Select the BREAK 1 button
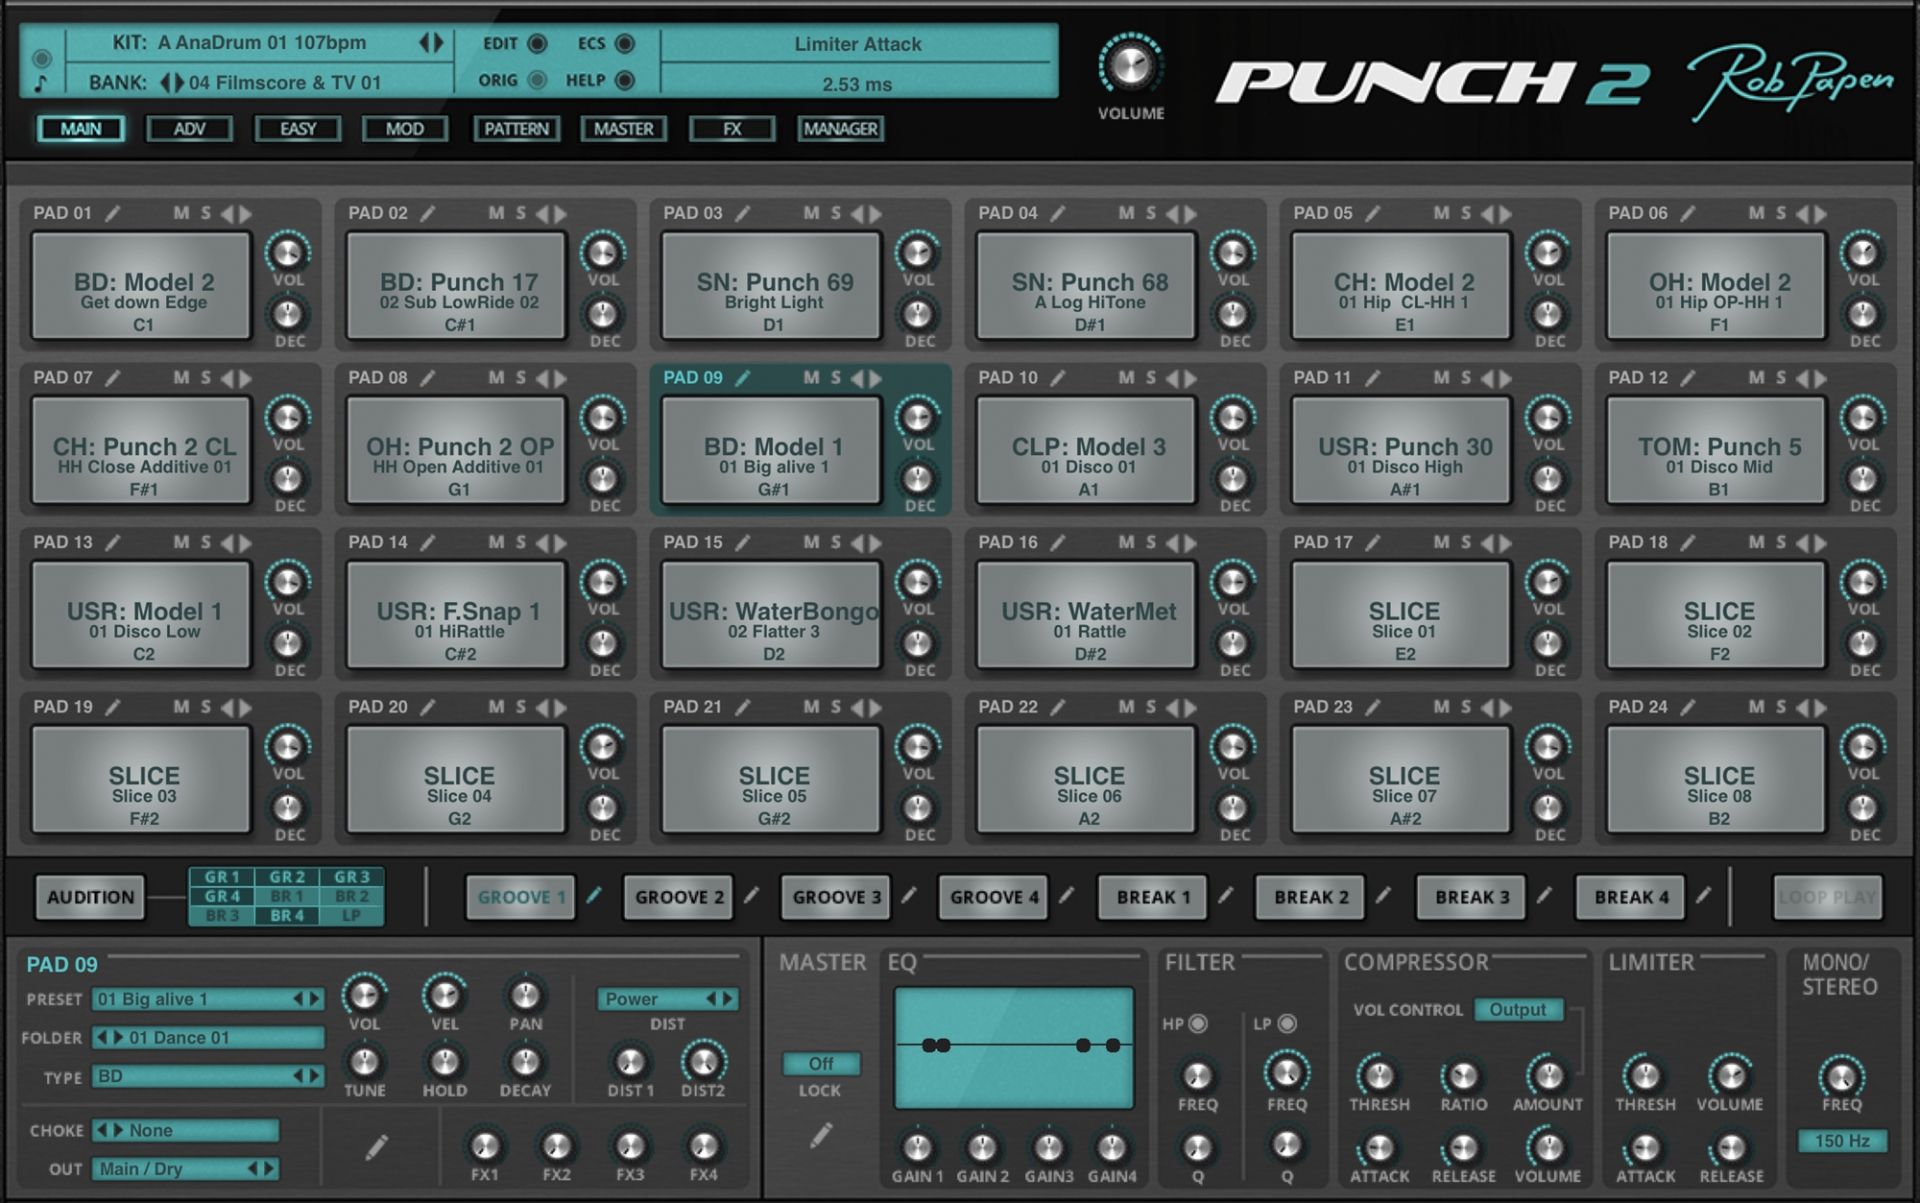1920x1203 pixels. (x=1153, y=897)
